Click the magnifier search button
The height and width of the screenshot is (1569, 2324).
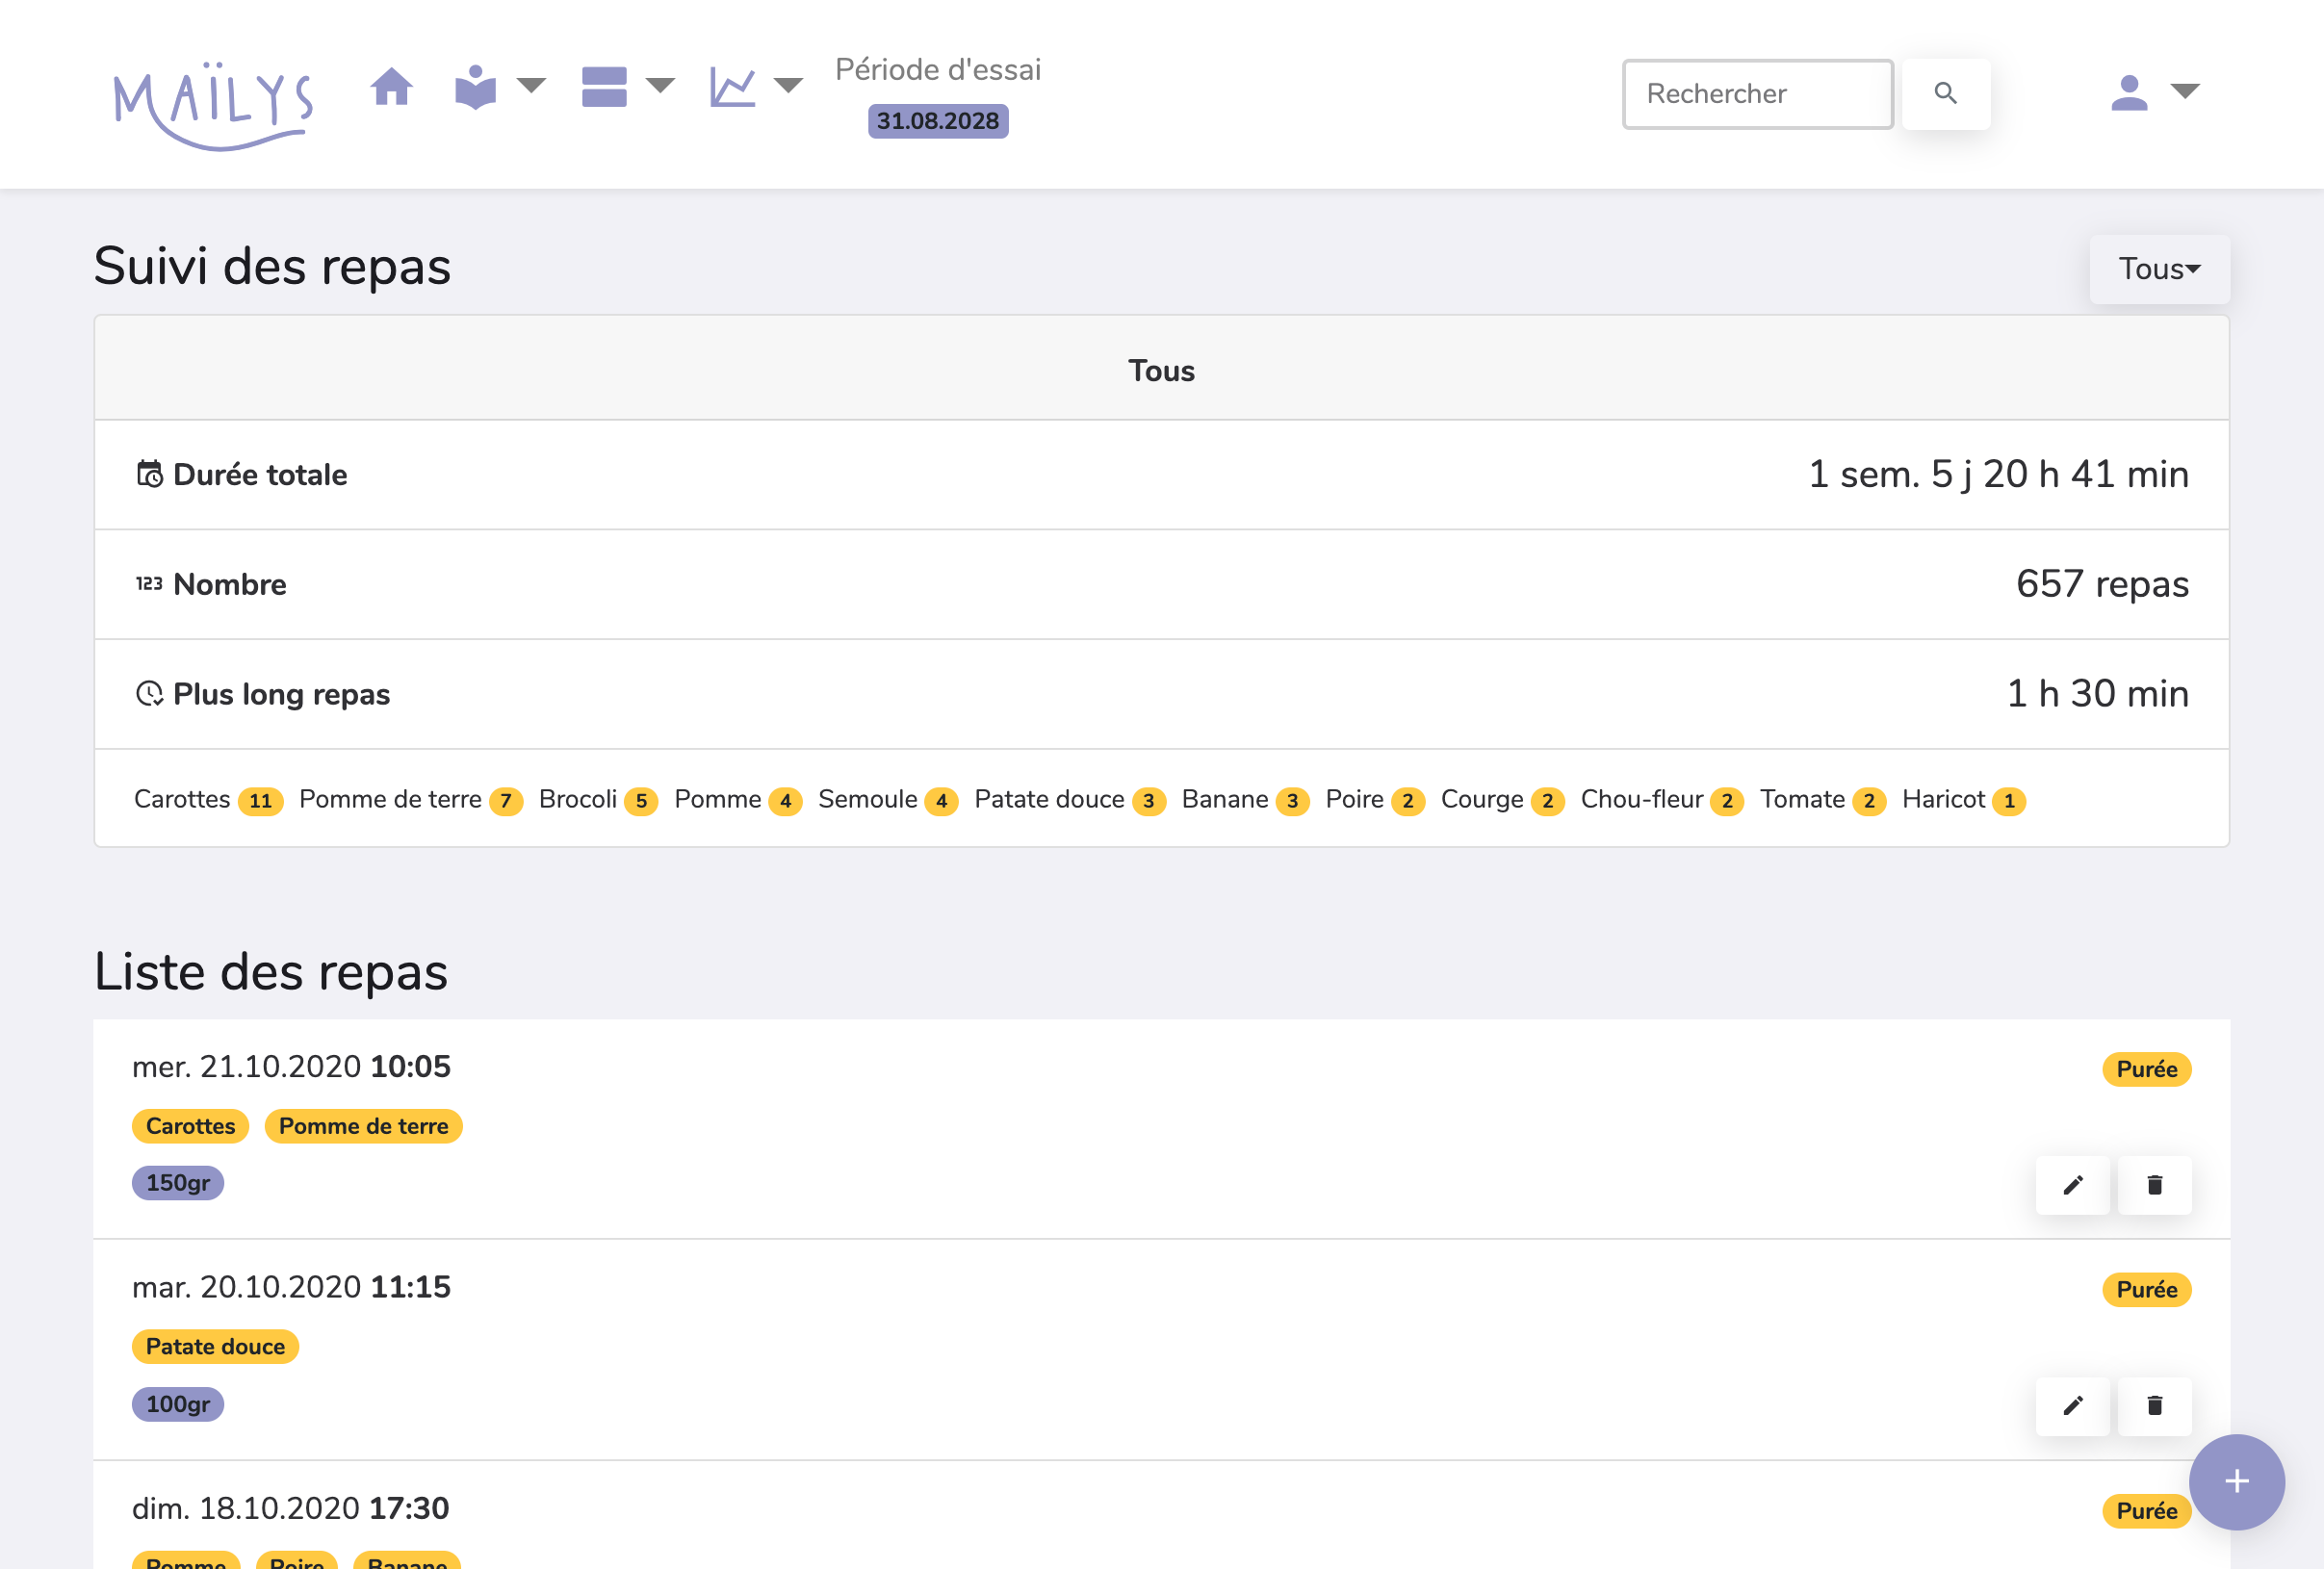coord(1945,94)
